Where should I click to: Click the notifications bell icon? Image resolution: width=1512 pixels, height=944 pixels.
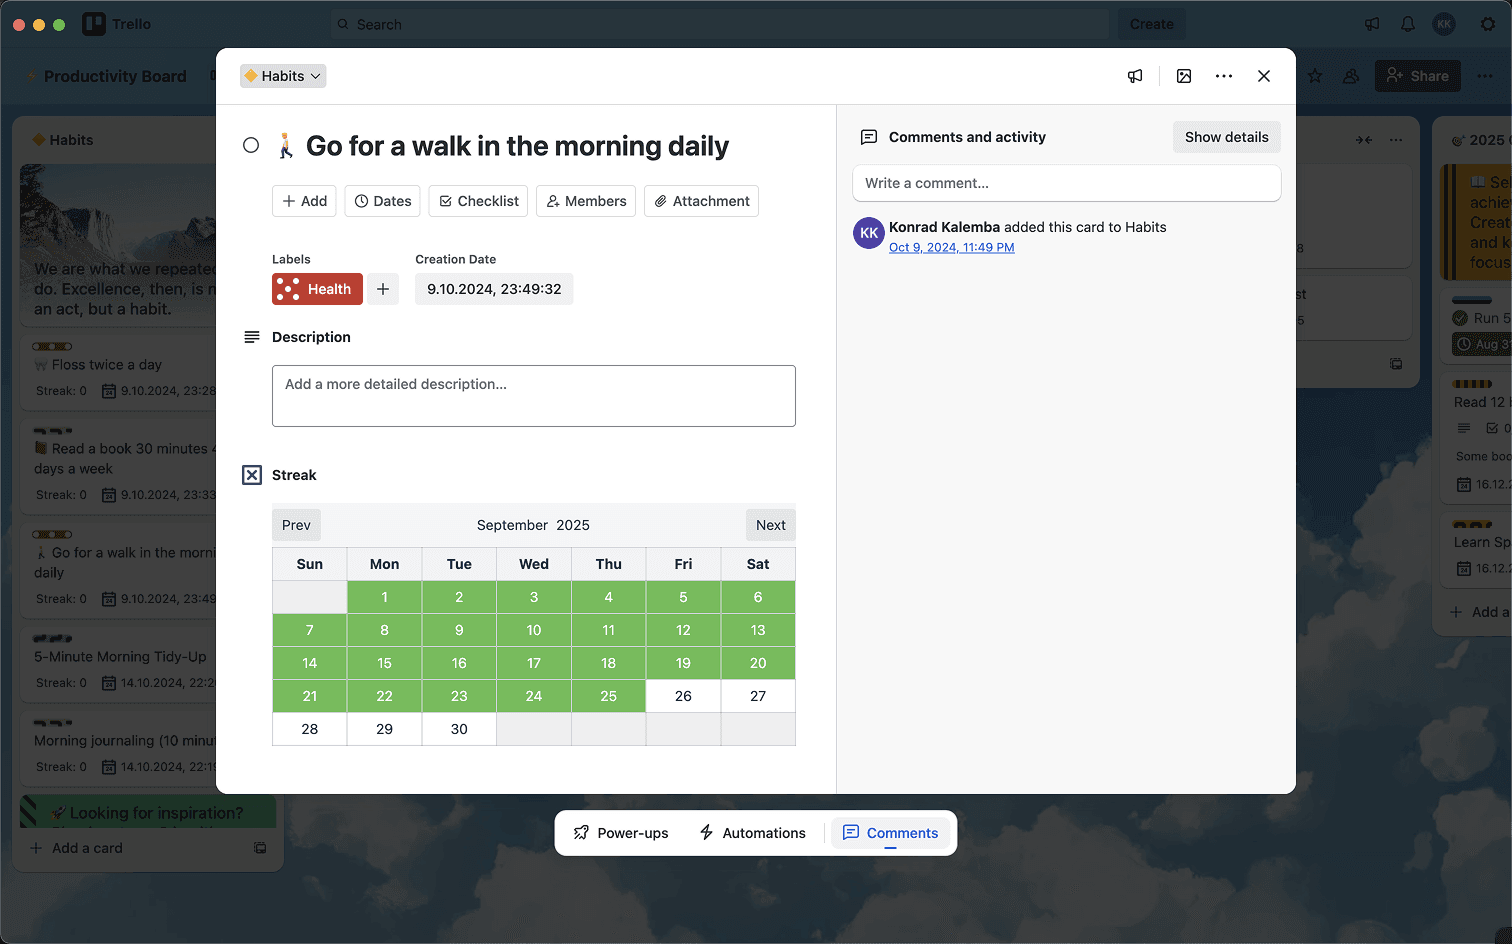point(1408,24)
